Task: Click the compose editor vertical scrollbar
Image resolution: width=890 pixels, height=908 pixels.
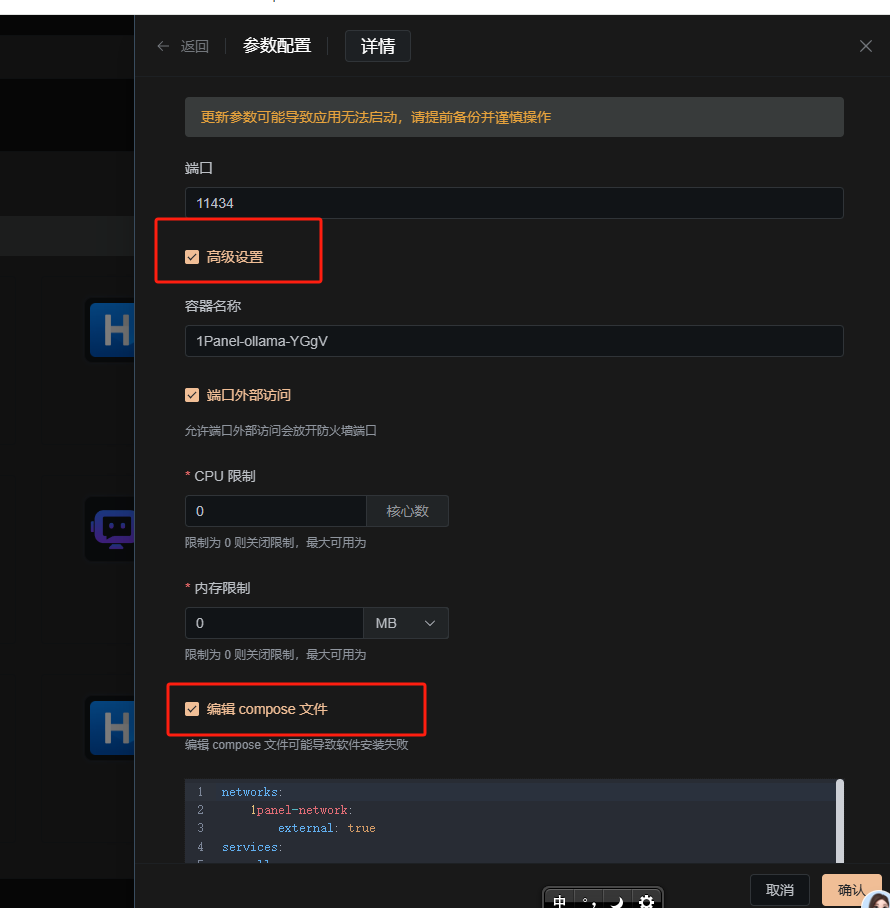Action: tap(840, 821)
